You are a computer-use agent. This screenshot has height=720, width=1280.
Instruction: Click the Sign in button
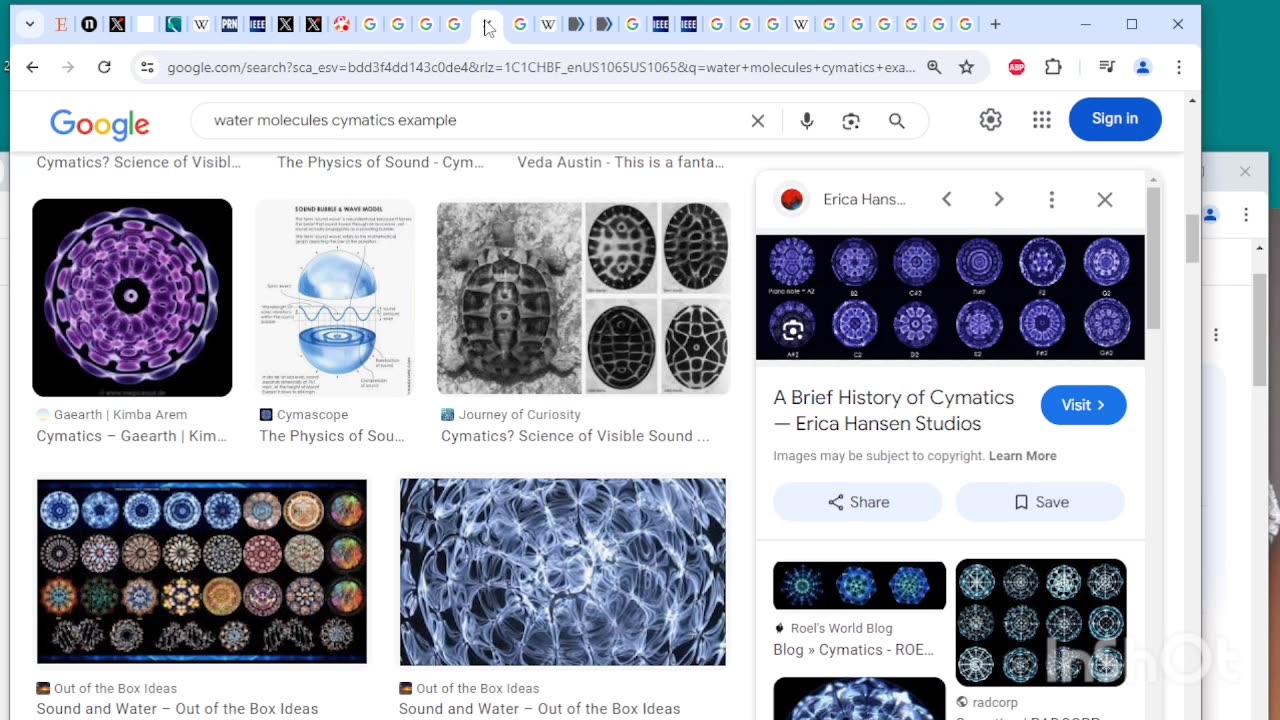pyautogui.click(x=1115, y=119)
